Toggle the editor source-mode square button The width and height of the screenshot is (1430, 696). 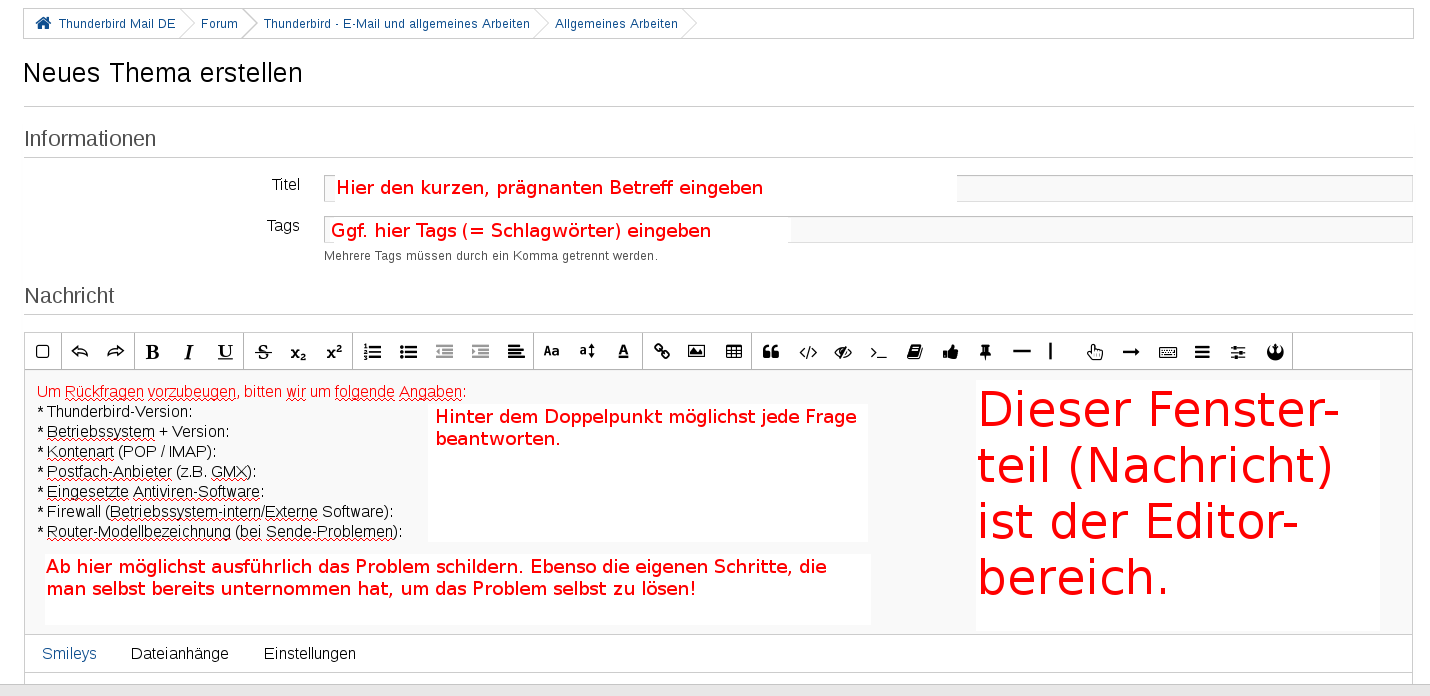click(43, 351)
